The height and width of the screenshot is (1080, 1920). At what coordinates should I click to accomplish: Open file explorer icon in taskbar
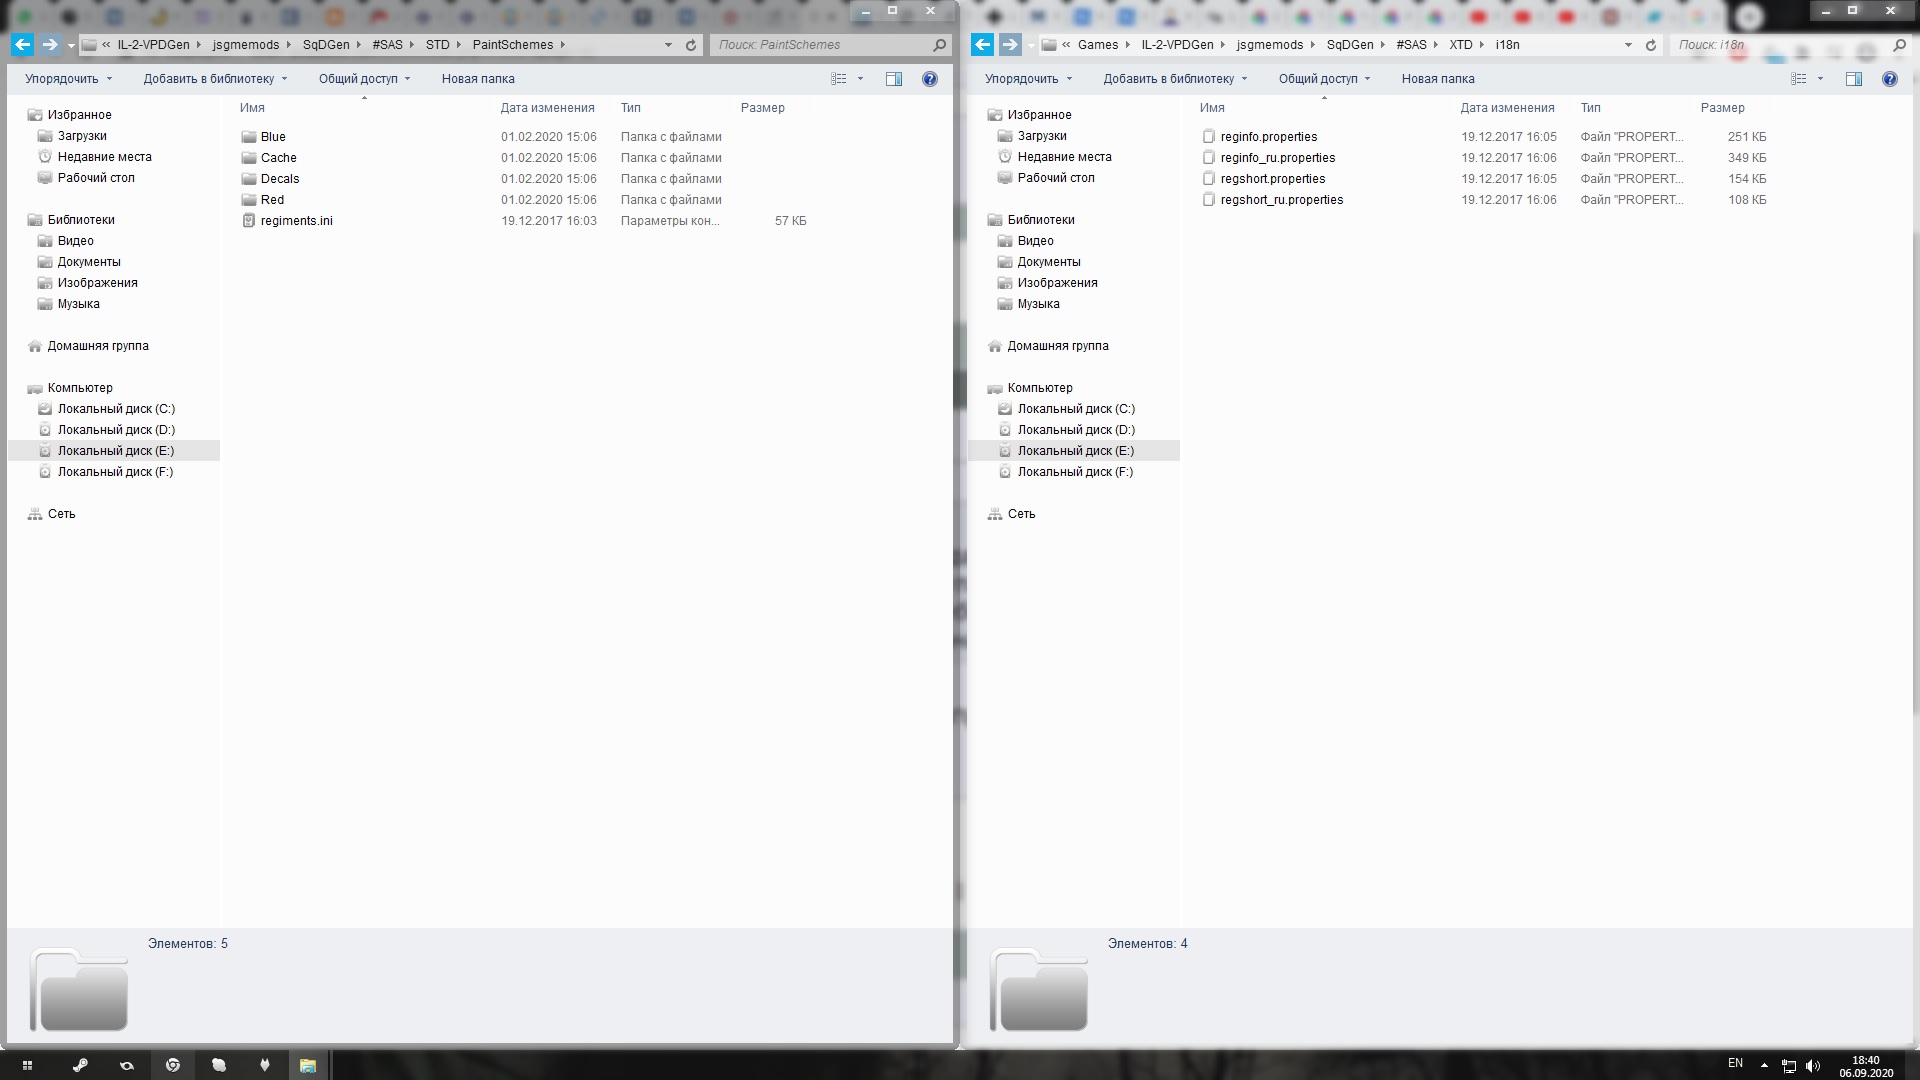pos(308,1065)
